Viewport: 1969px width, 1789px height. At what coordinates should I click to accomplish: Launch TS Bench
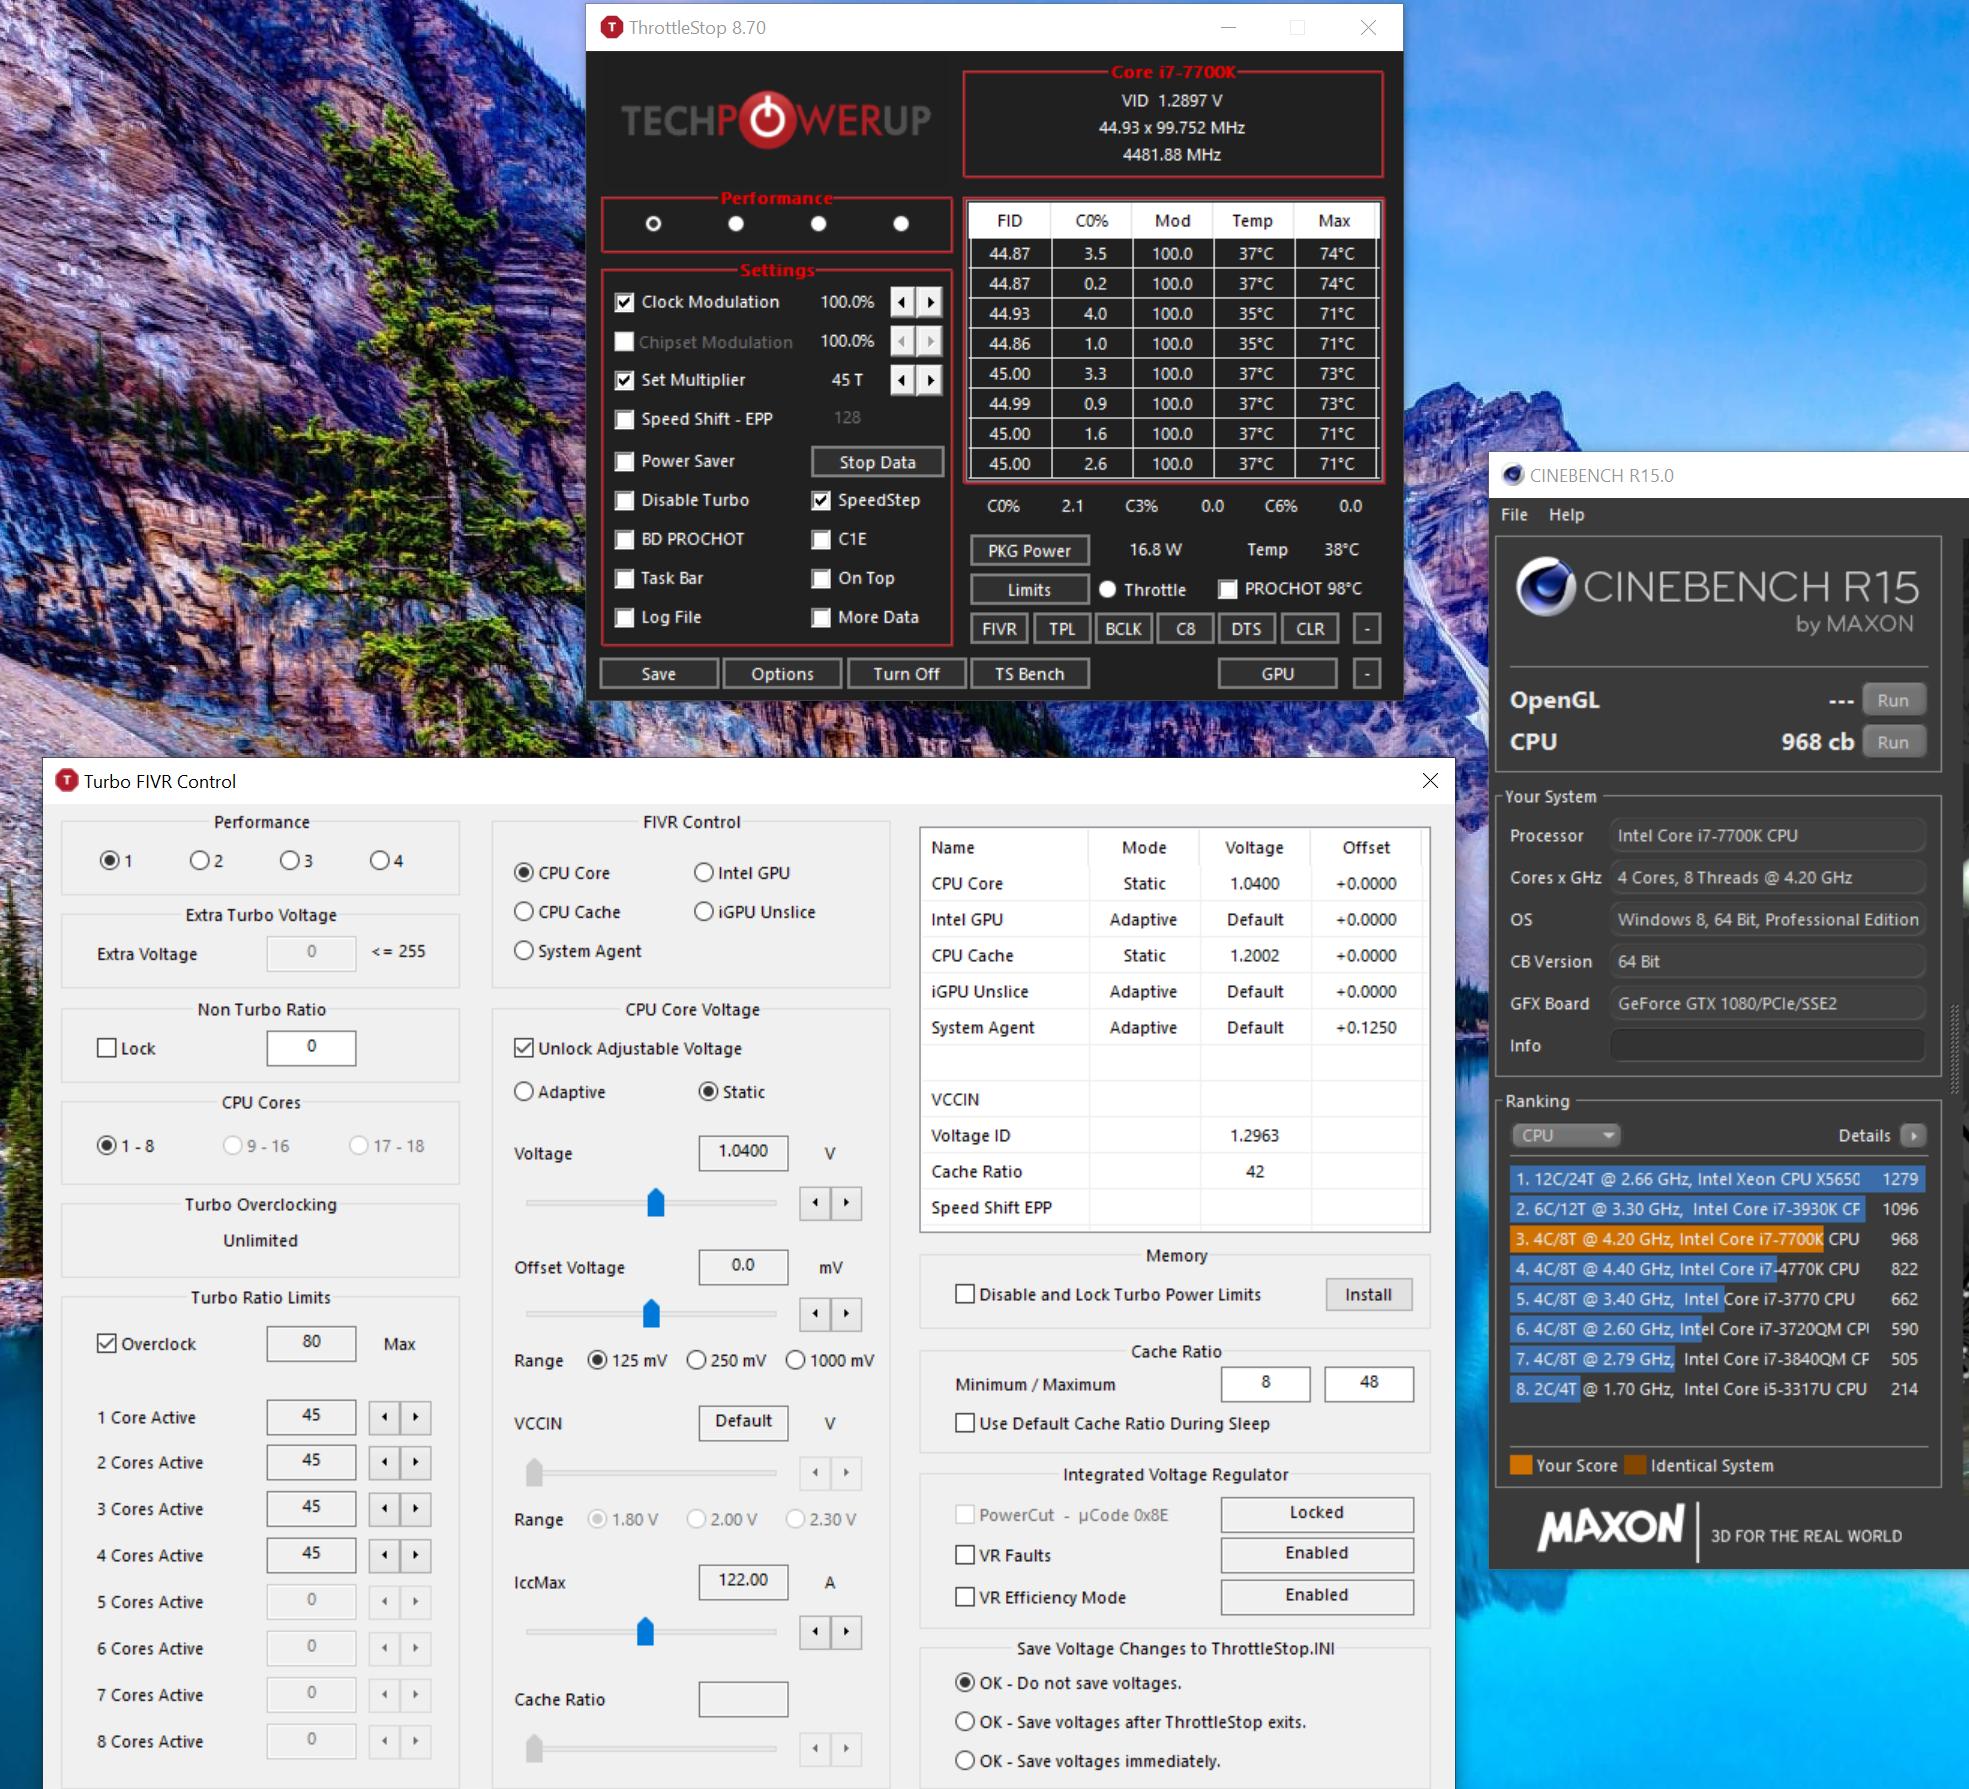(x=1029, y=674)
